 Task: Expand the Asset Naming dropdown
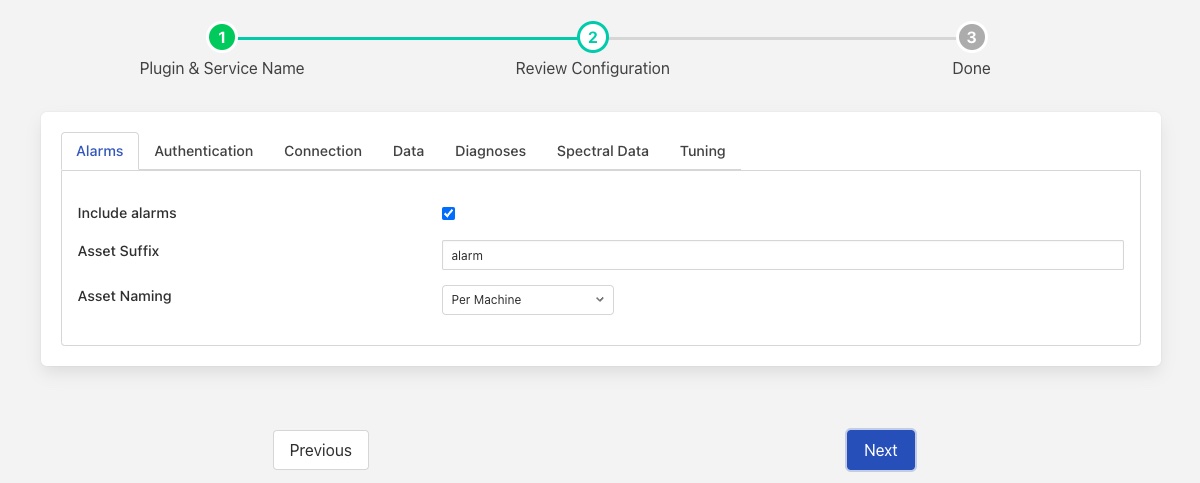click(527, 300)
